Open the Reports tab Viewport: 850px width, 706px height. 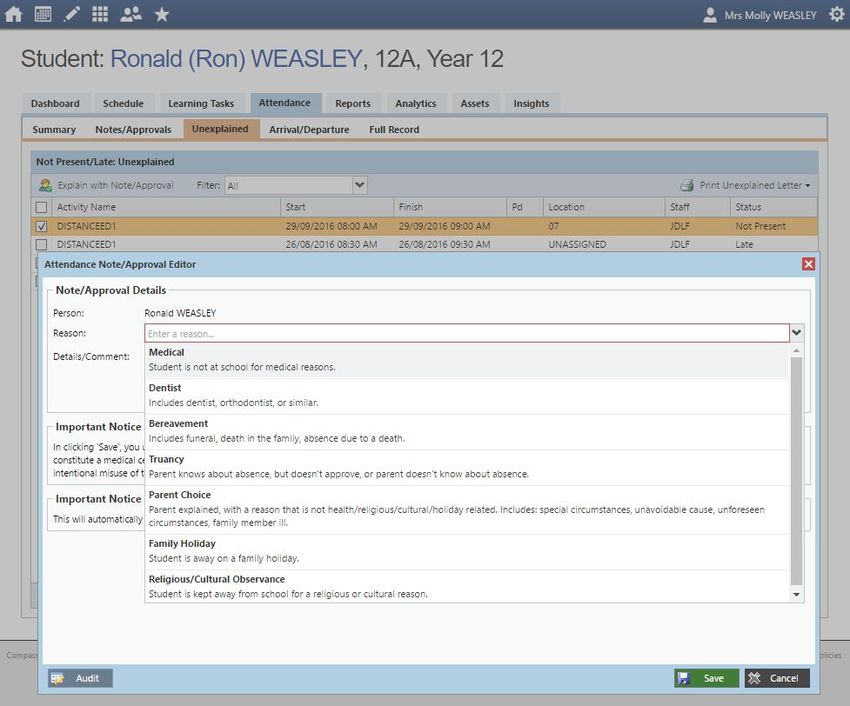coord(353,104)
